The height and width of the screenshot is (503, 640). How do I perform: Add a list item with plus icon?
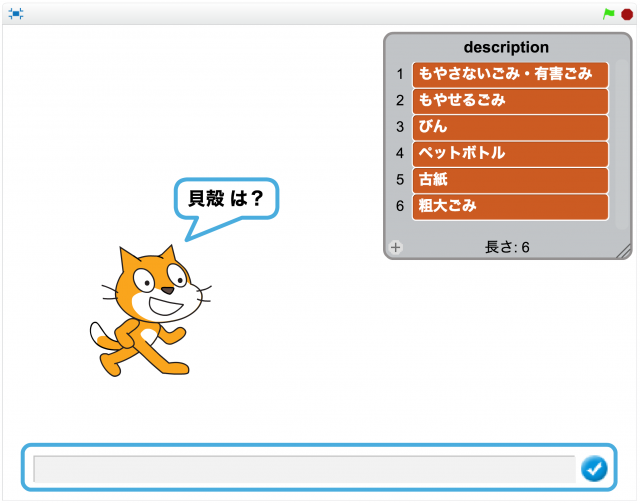(x=396, y=247)
